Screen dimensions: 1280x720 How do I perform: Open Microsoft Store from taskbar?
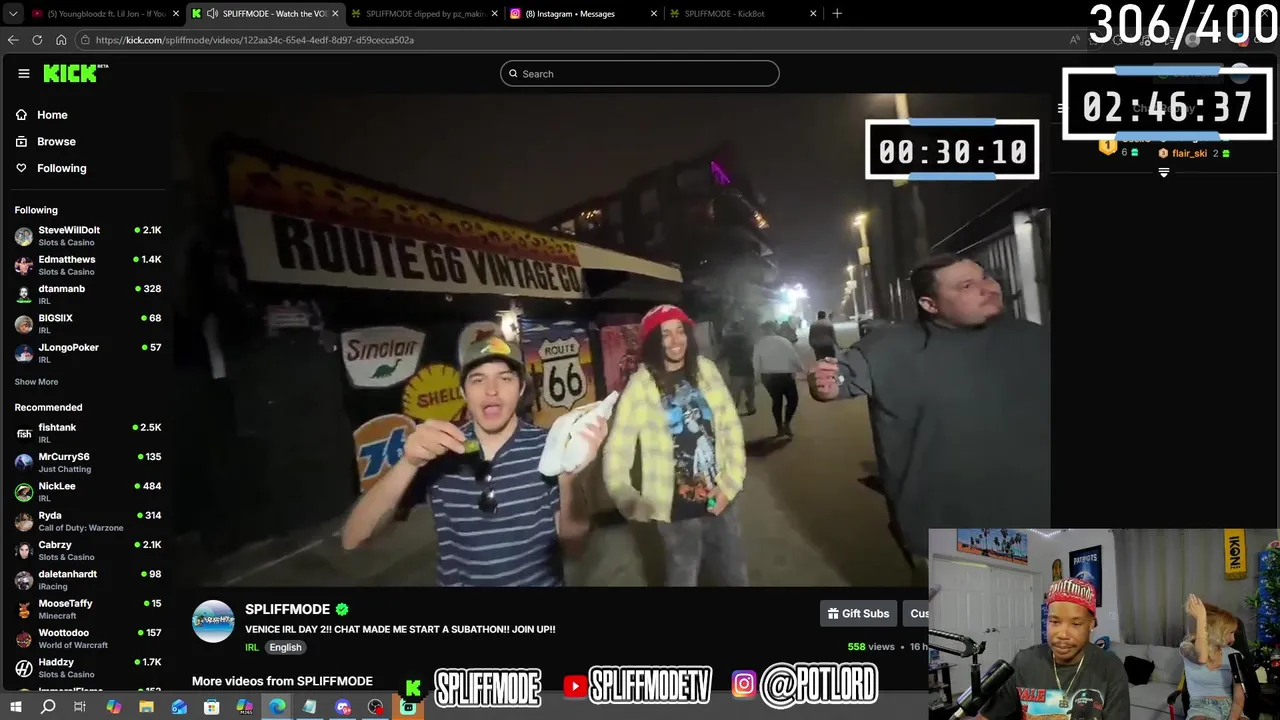(x=212, y=707)
